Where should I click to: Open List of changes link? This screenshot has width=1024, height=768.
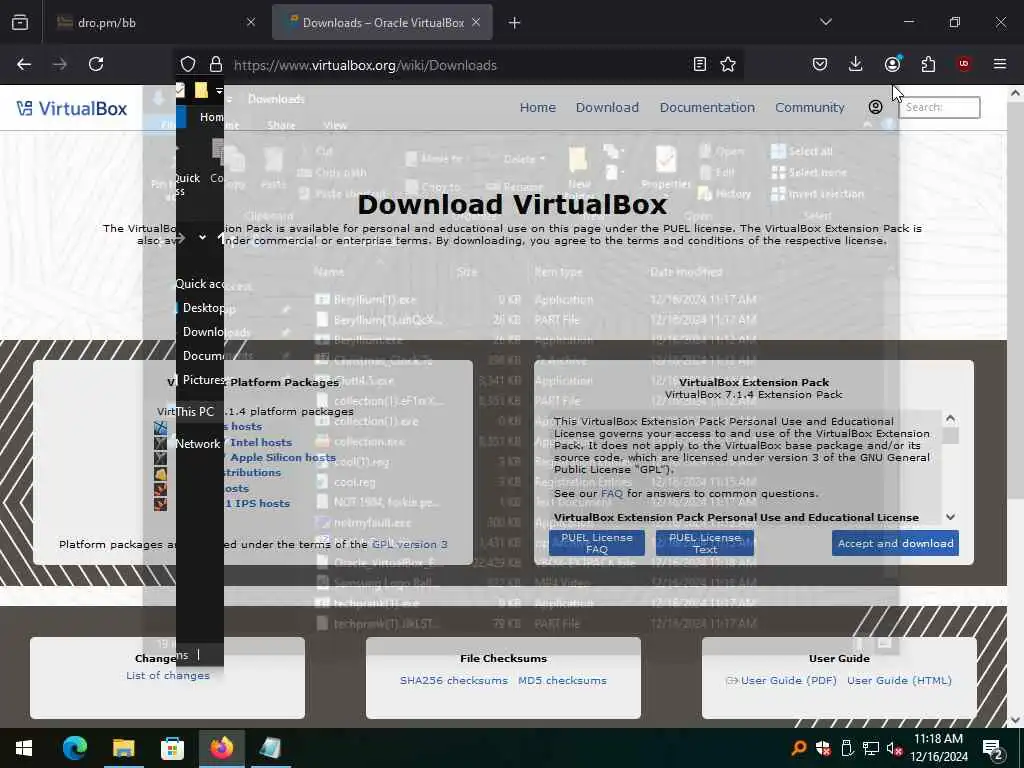tap(168, 675)
